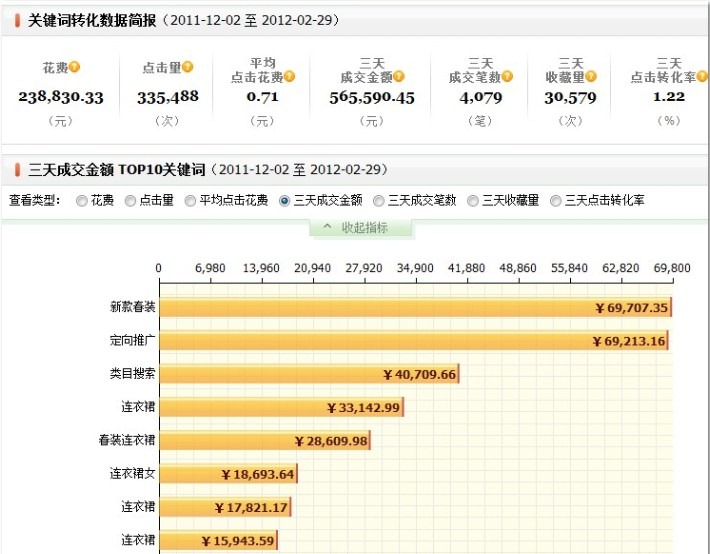Click the 春装连衣裙 keyword label
The width and height of the screenshot is (710, 554).
tap(127, 440)
